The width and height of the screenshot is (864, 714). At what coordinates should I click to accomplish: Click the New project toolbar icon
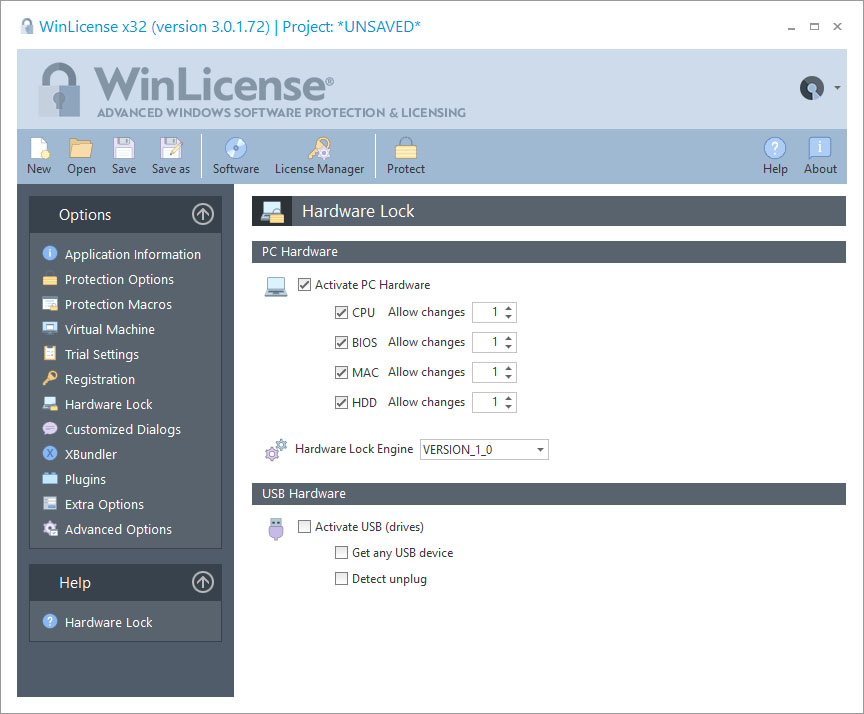click(x=40, y=148)
